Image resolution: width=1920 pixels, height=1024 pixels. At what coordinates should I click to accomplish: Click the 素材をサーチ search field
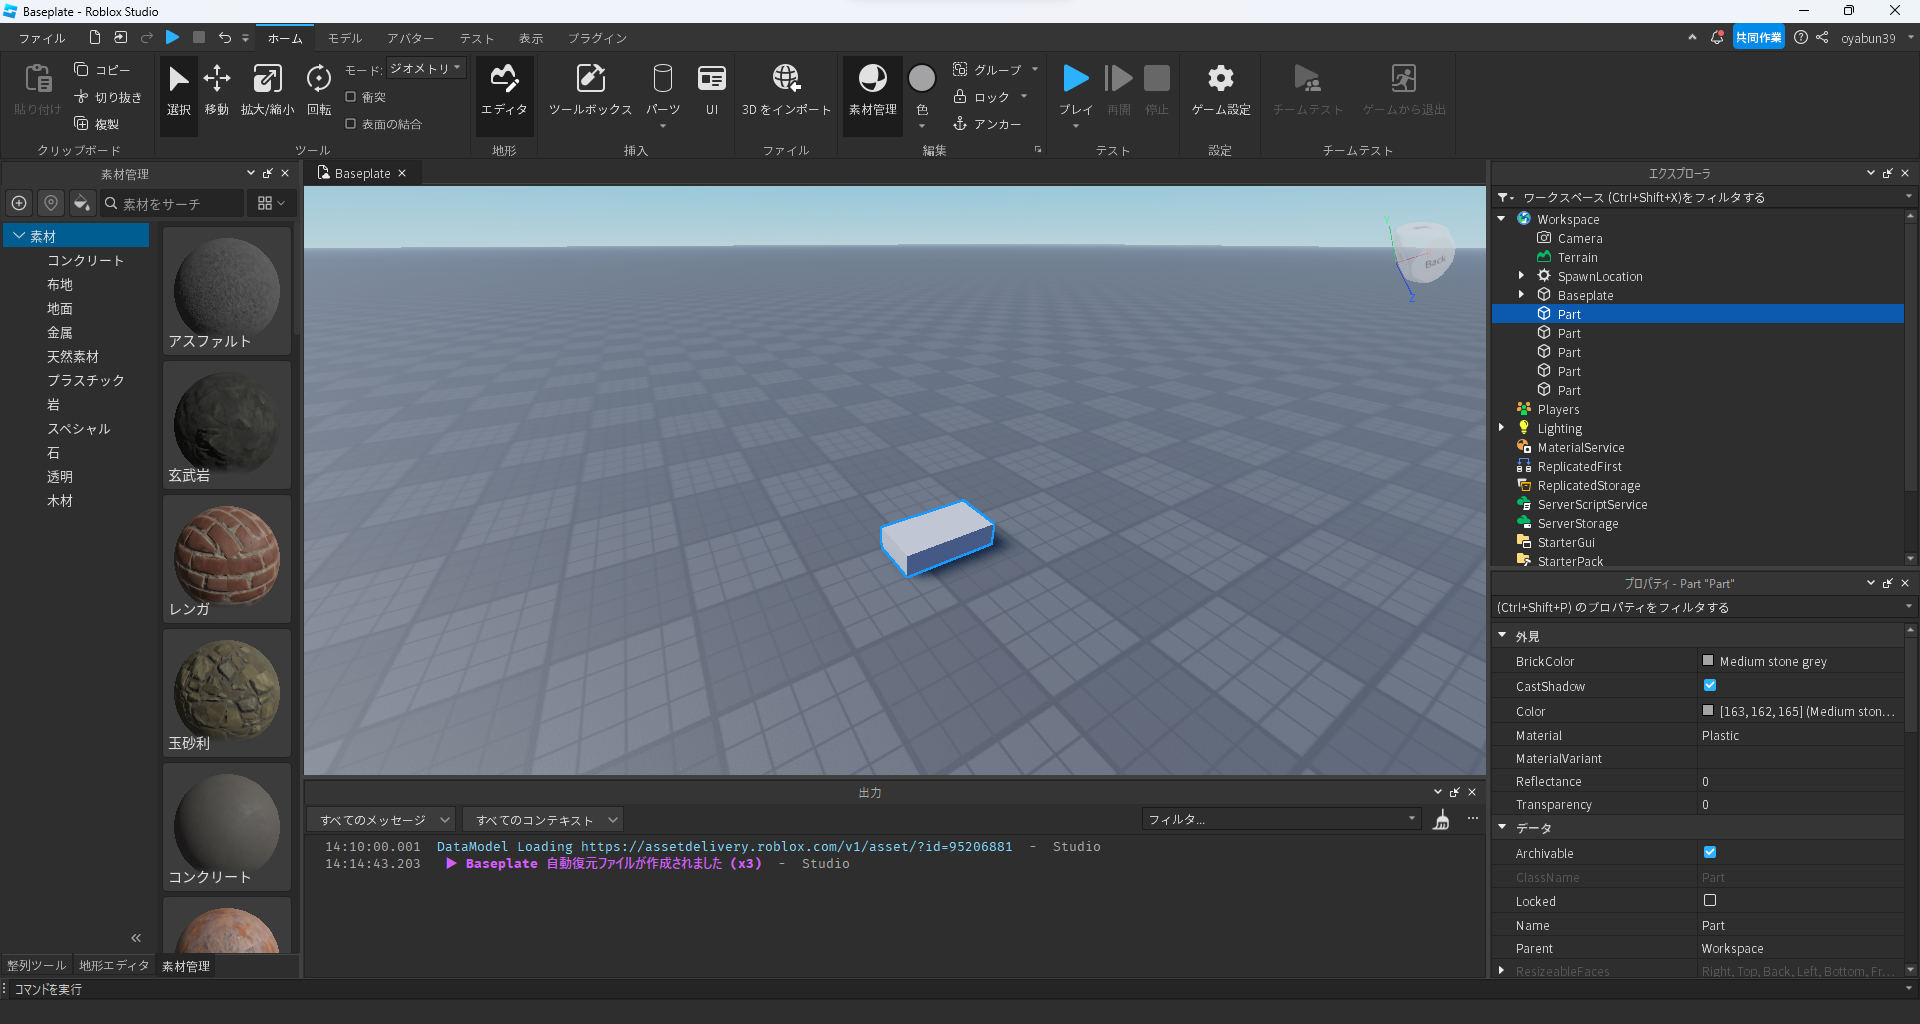(172, 203)
